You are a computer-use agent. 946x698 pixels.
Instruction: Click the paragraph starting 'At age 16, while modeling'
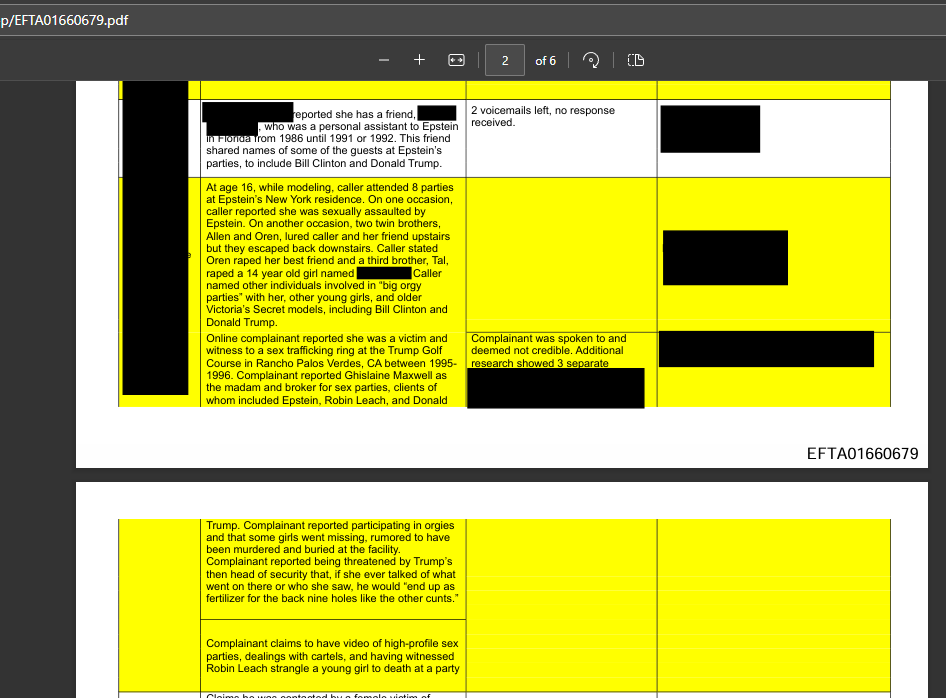330,254
